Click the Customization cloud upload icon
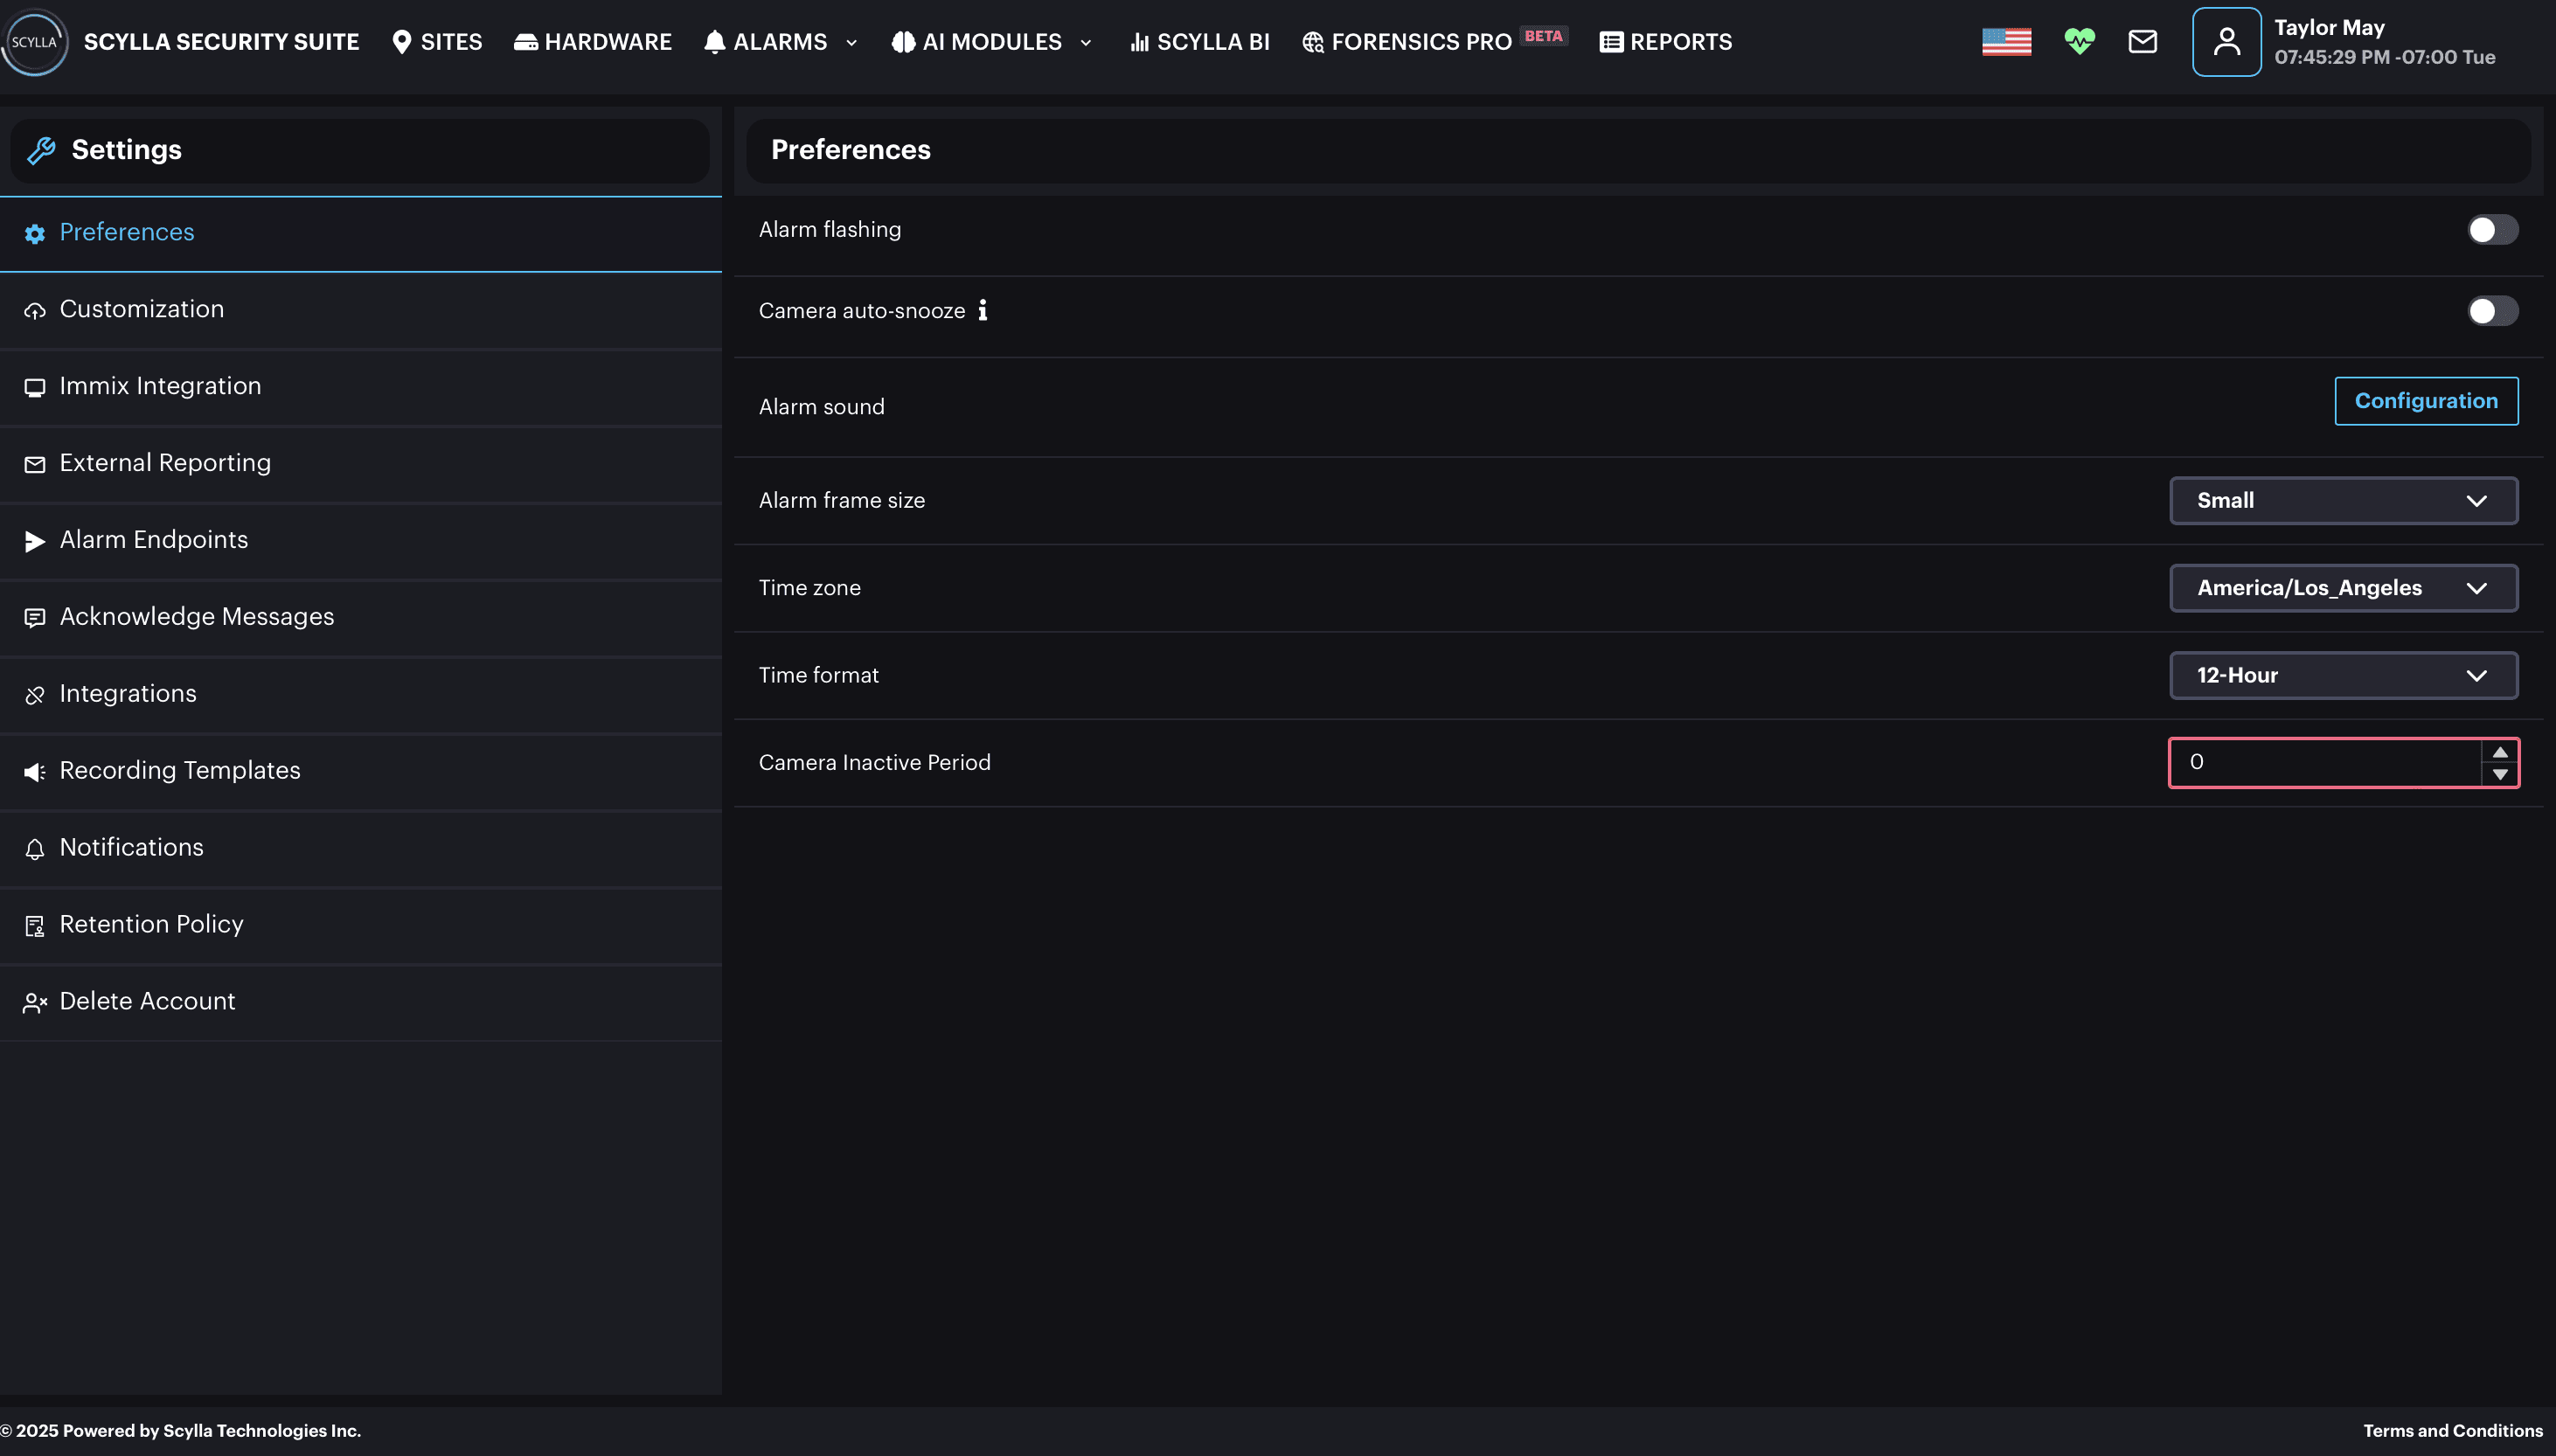This screenshot has width=2556, height=1456. [35, 310]
